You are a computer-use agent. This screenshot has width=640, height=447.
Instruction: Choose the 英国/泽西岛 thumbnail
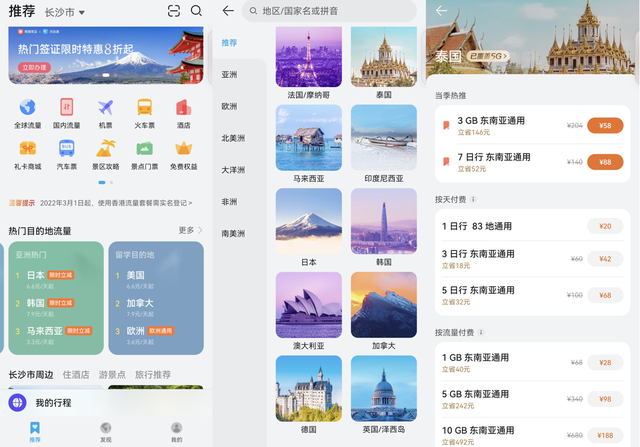[384, 389]
